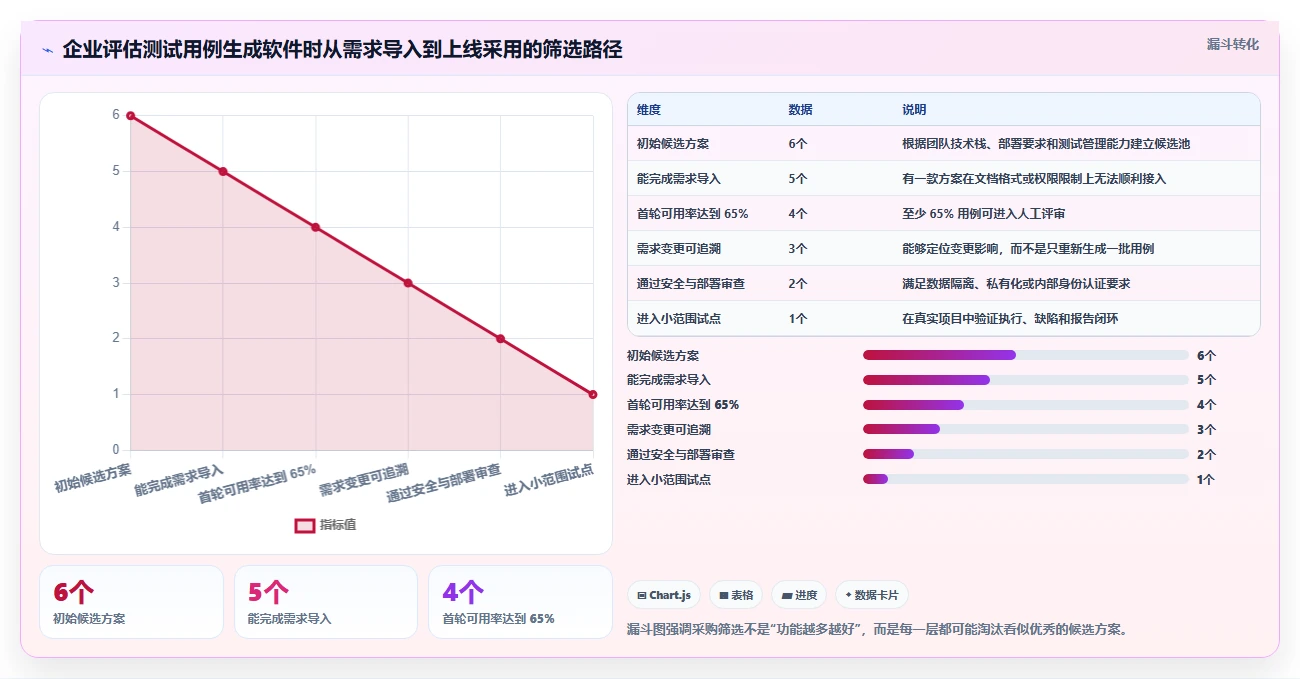Select the 表格 tag chip
Screen dimensions: 1300x679
735,595
